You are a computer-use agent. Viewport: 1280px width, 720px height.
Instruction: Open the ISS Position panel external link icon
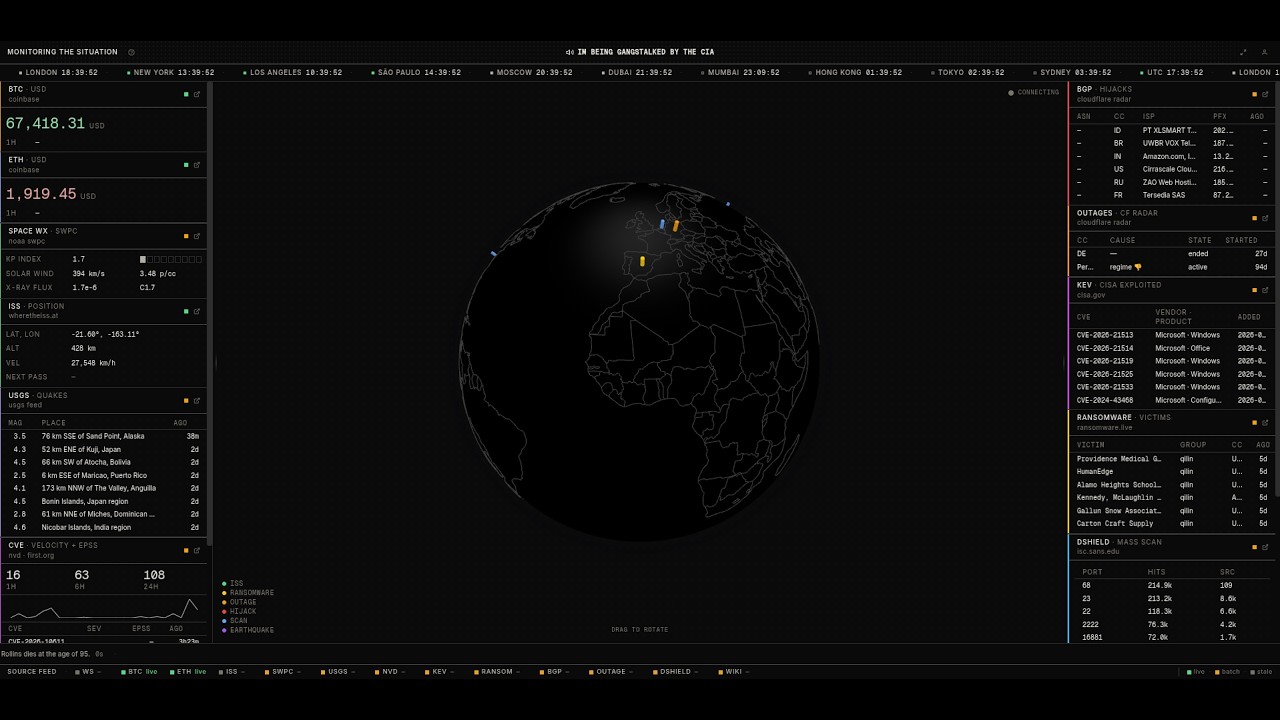pyautogui.click(x=197, y=311)
